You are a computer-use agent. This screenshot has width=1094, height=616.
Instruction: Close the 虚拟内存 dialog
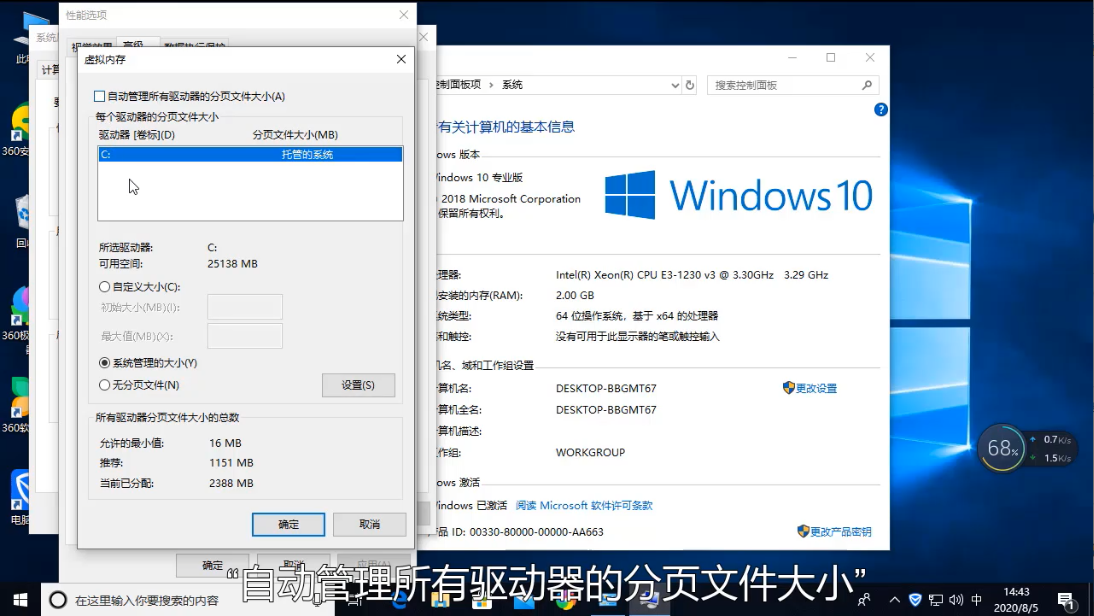(401, 59)
